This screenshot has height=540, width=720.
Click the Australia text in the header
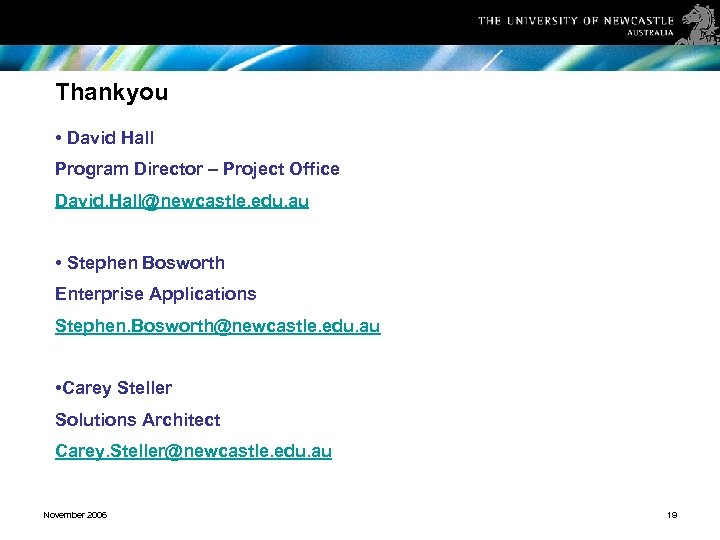[x=650, y=33]
